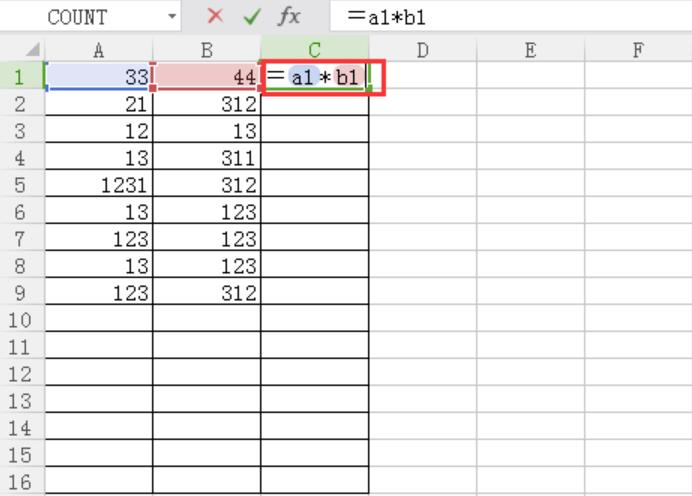
Task: Select row 13 header
Action: 22,398
